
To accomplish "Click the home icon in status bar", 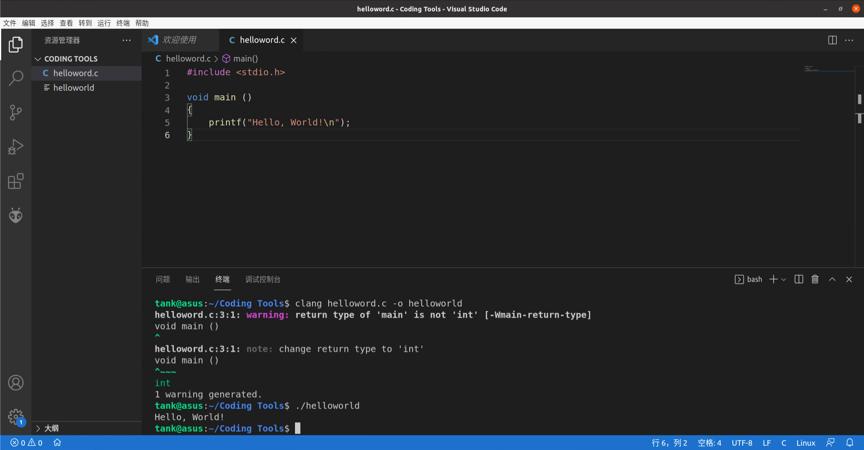I will 57,443.
